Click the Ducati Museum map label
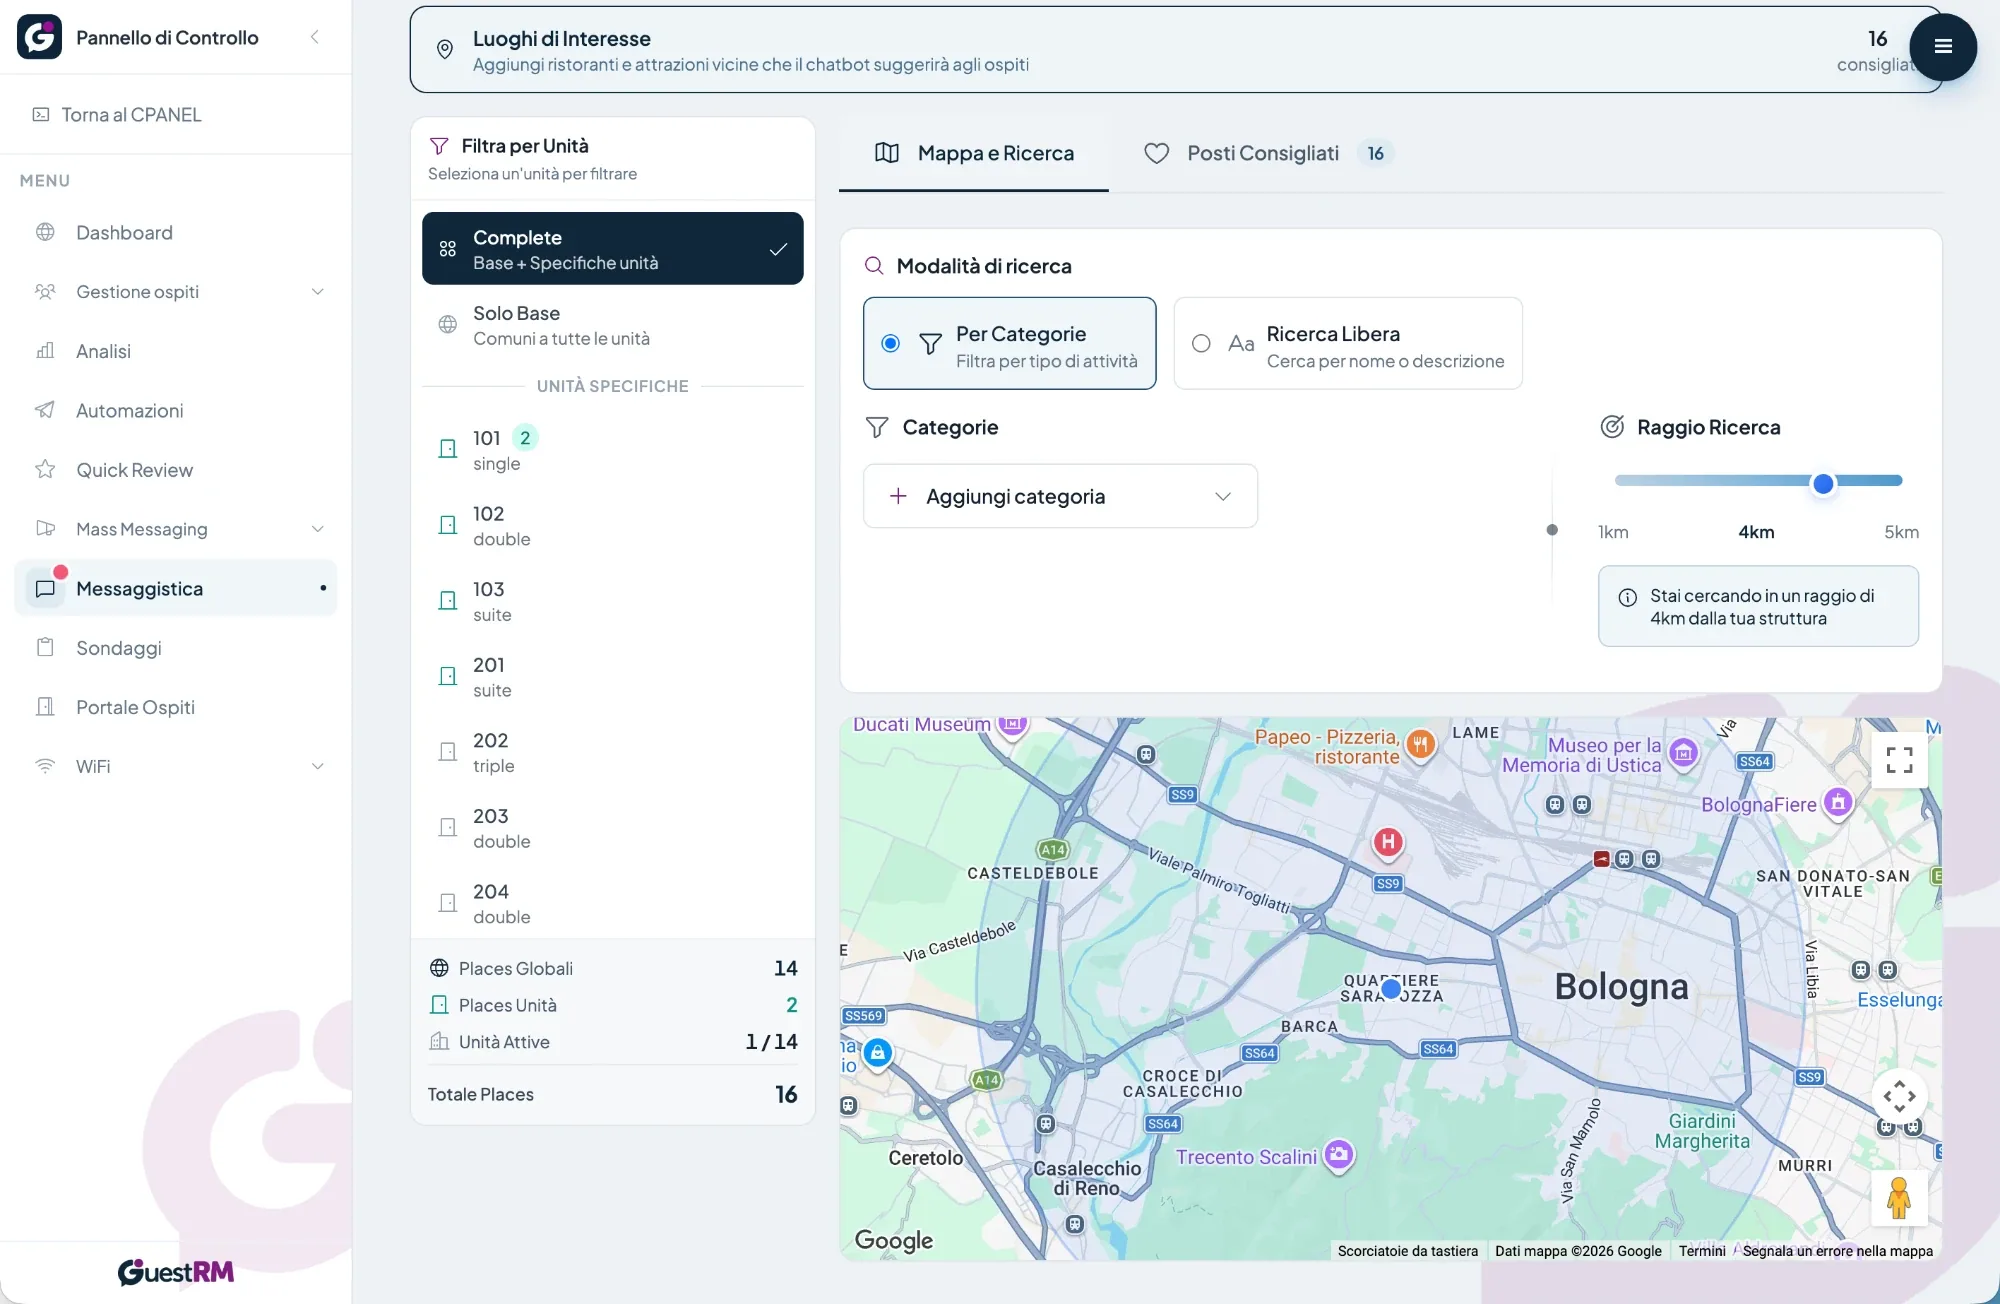This screenshot has height=1304, width=2000. tap(921, 724)
